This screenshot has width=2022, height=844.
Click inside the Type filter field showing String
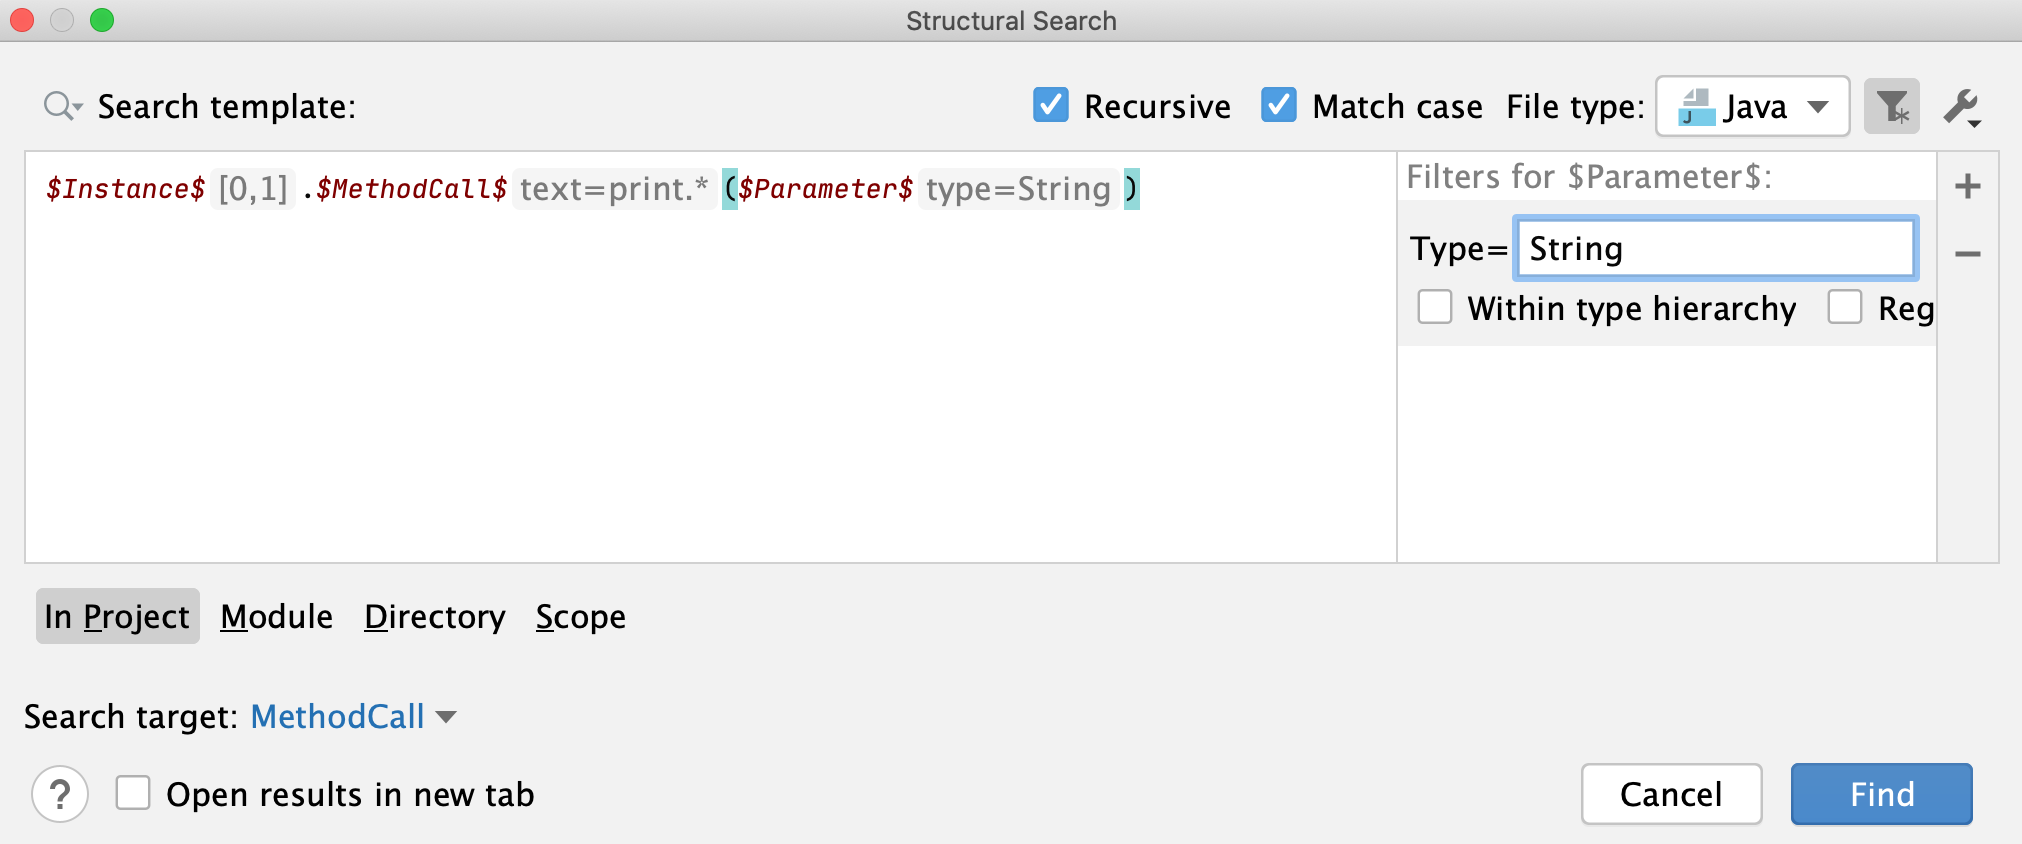[1714, 248]
